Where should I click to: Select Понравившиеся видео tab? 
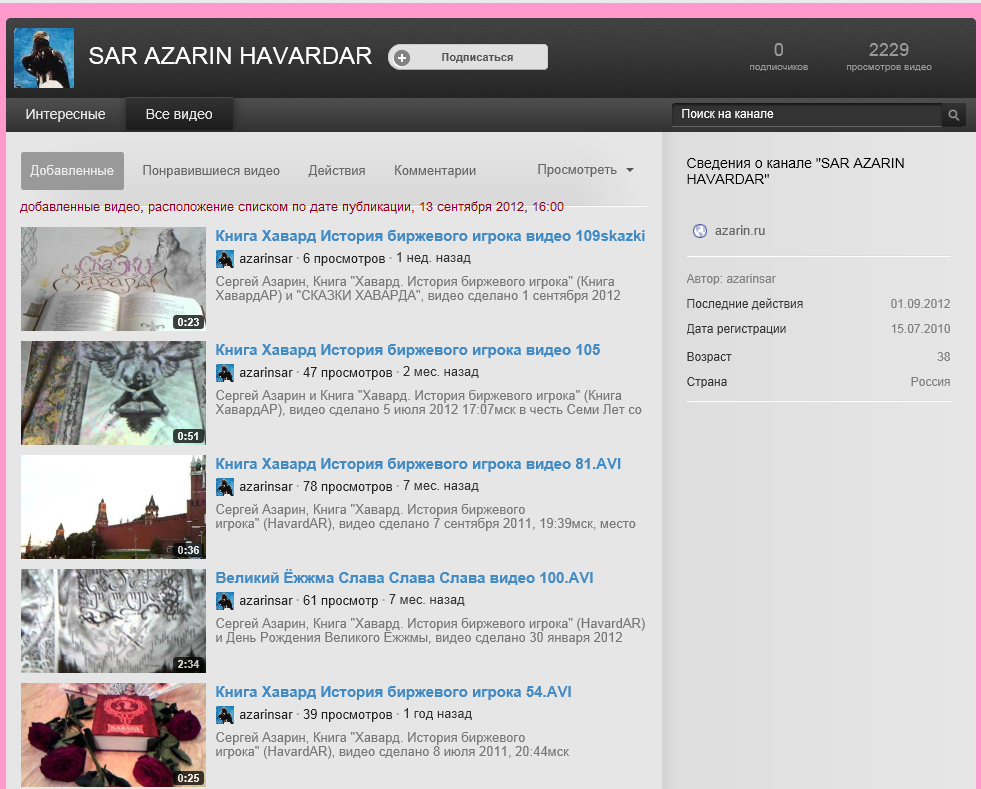[x=211, y=171]
